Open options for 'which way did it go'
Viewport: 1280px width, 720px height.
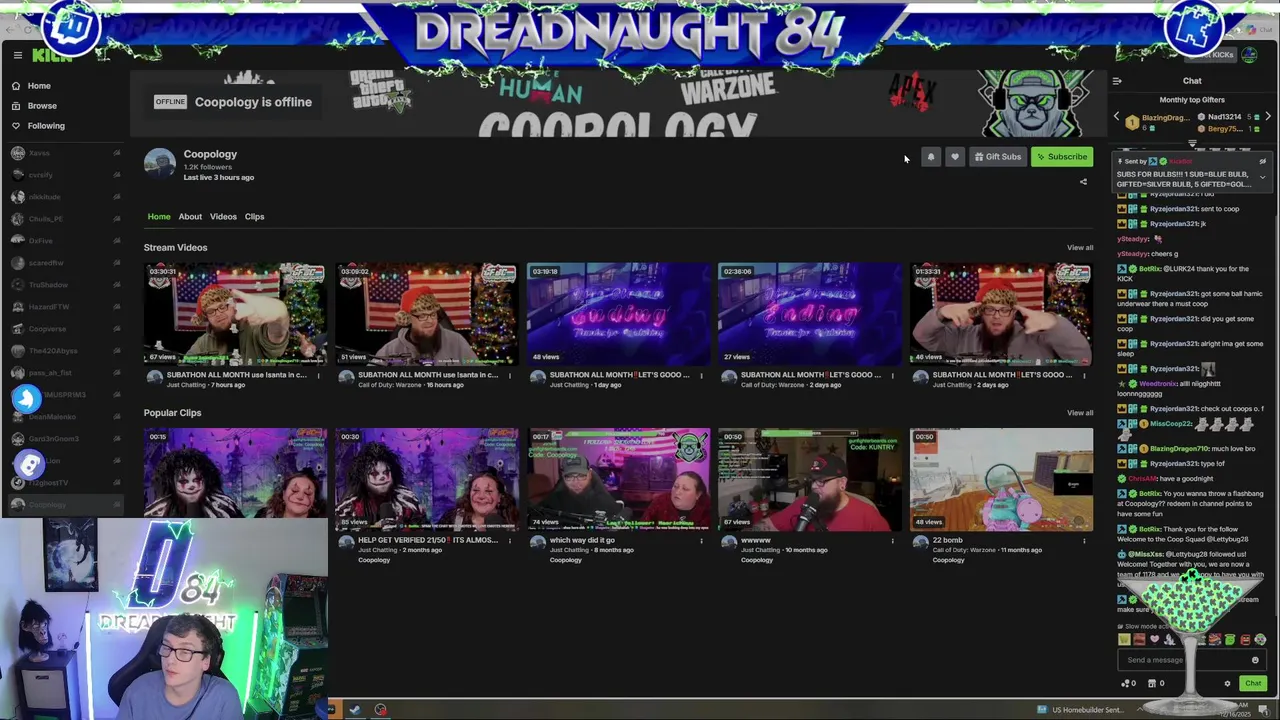click(x=701, y=541)
